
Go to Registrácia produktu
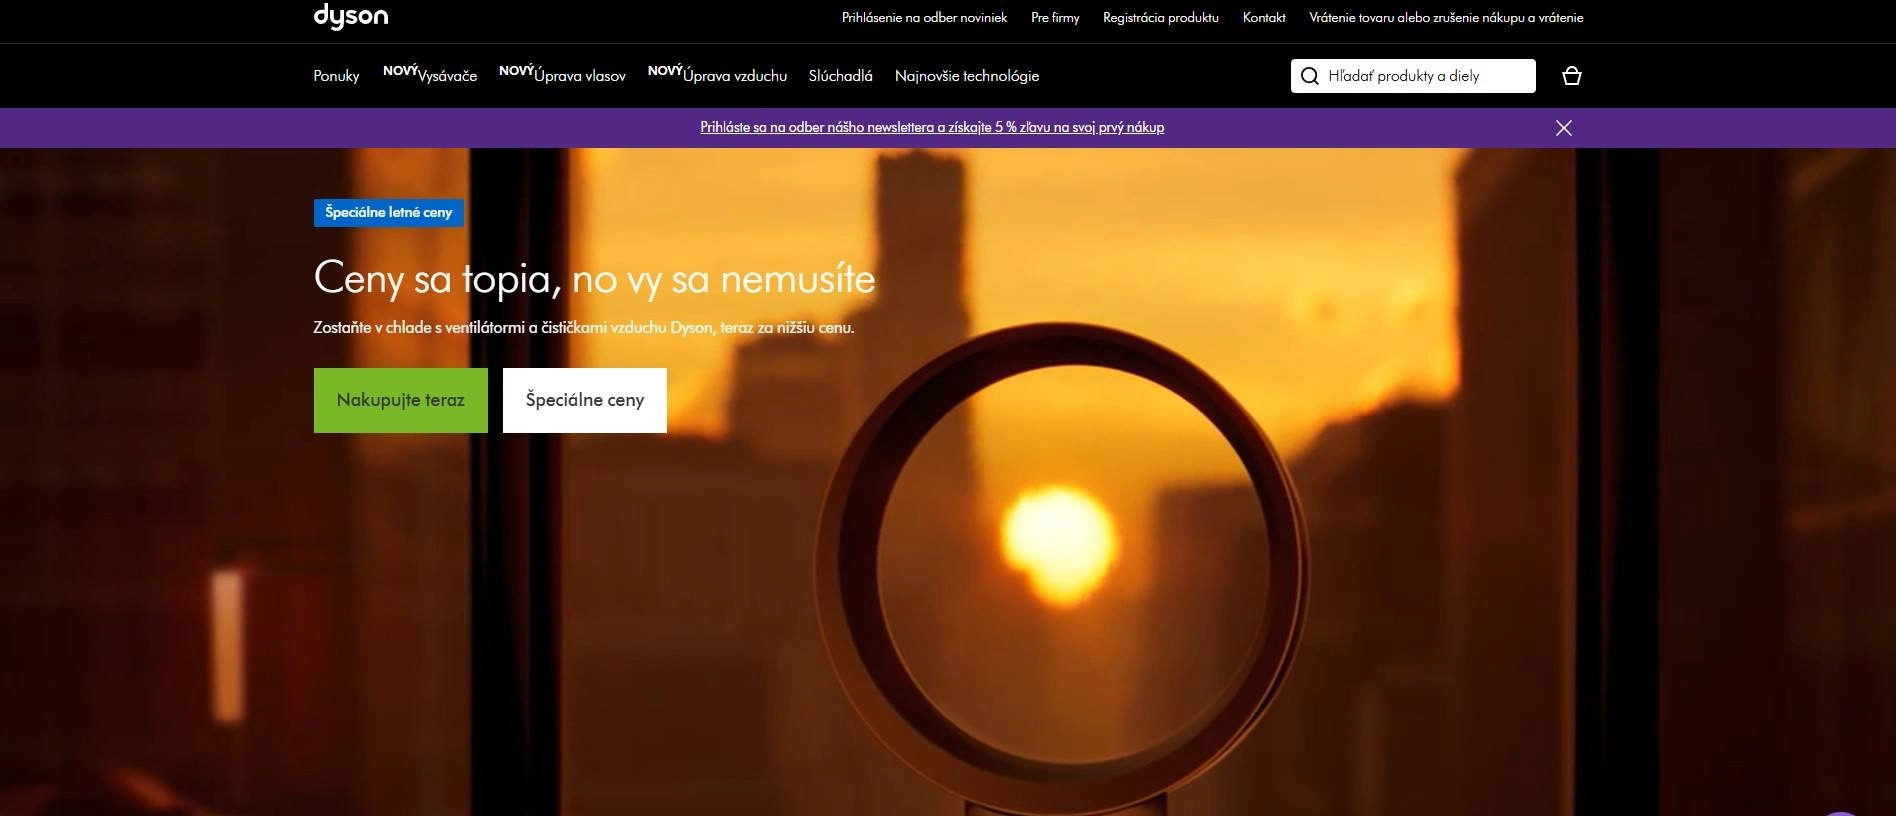tap(1160, 17)
